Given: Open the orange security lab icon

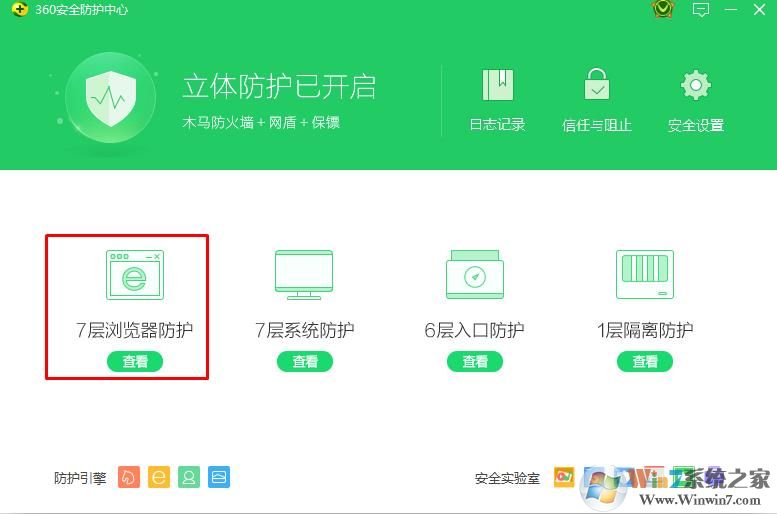Looking at the screenshot, I should pos(564,477).
